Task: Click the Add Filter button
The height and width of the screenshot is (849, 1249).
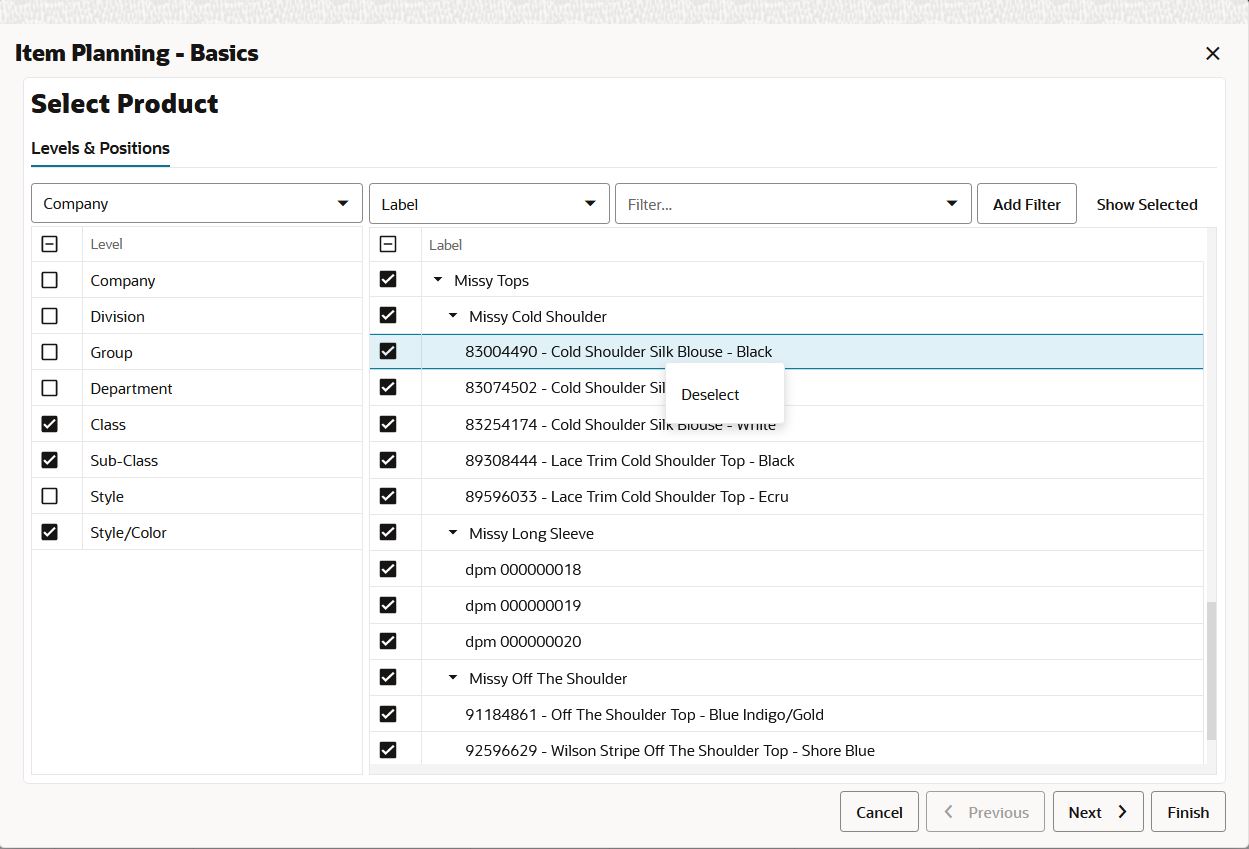Action: click(x=1026, y=203)
